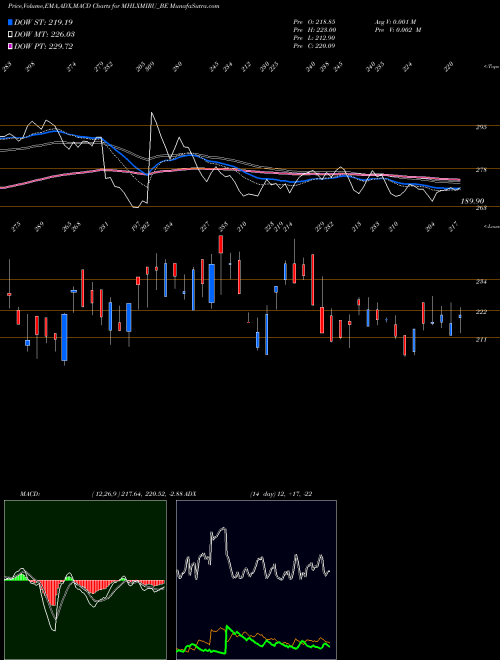
Task: Select the 'DOW ST: 219.19' legend text
Action: tap(43, 22)
